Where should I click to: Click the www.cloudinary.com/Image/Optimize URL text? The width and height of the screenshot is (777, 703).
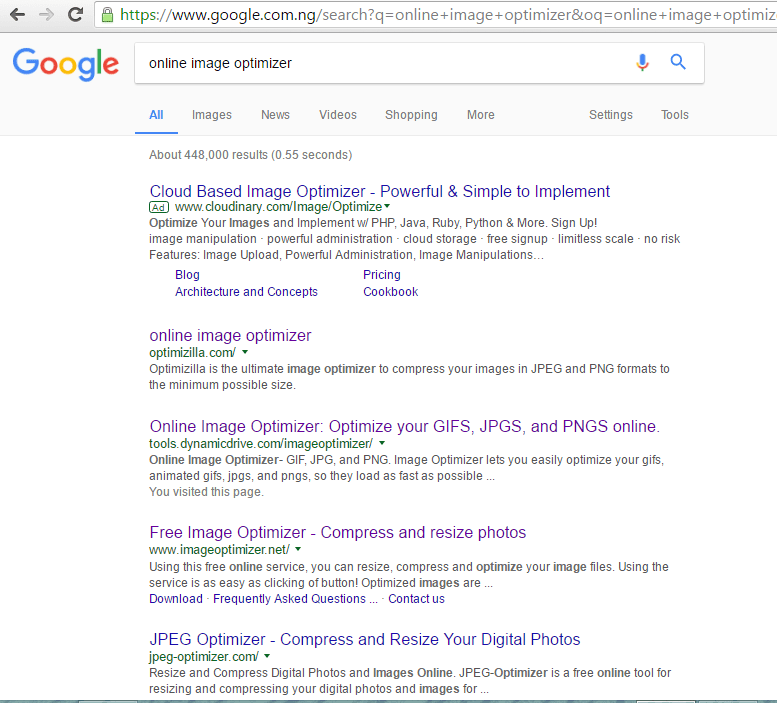point(278,207)
